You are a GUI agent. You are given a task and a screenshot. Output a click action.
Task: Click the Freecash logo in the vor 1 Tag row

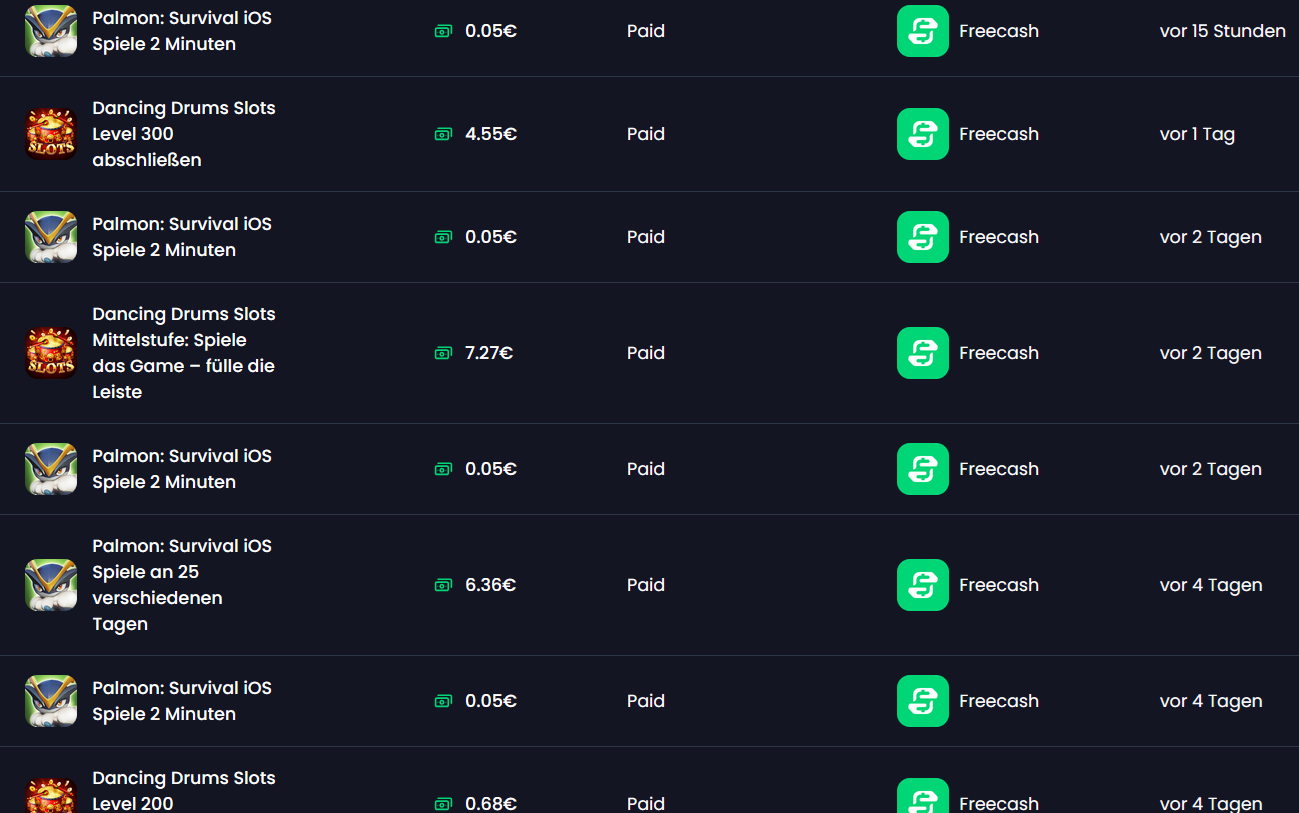click(x=923, y=134)
